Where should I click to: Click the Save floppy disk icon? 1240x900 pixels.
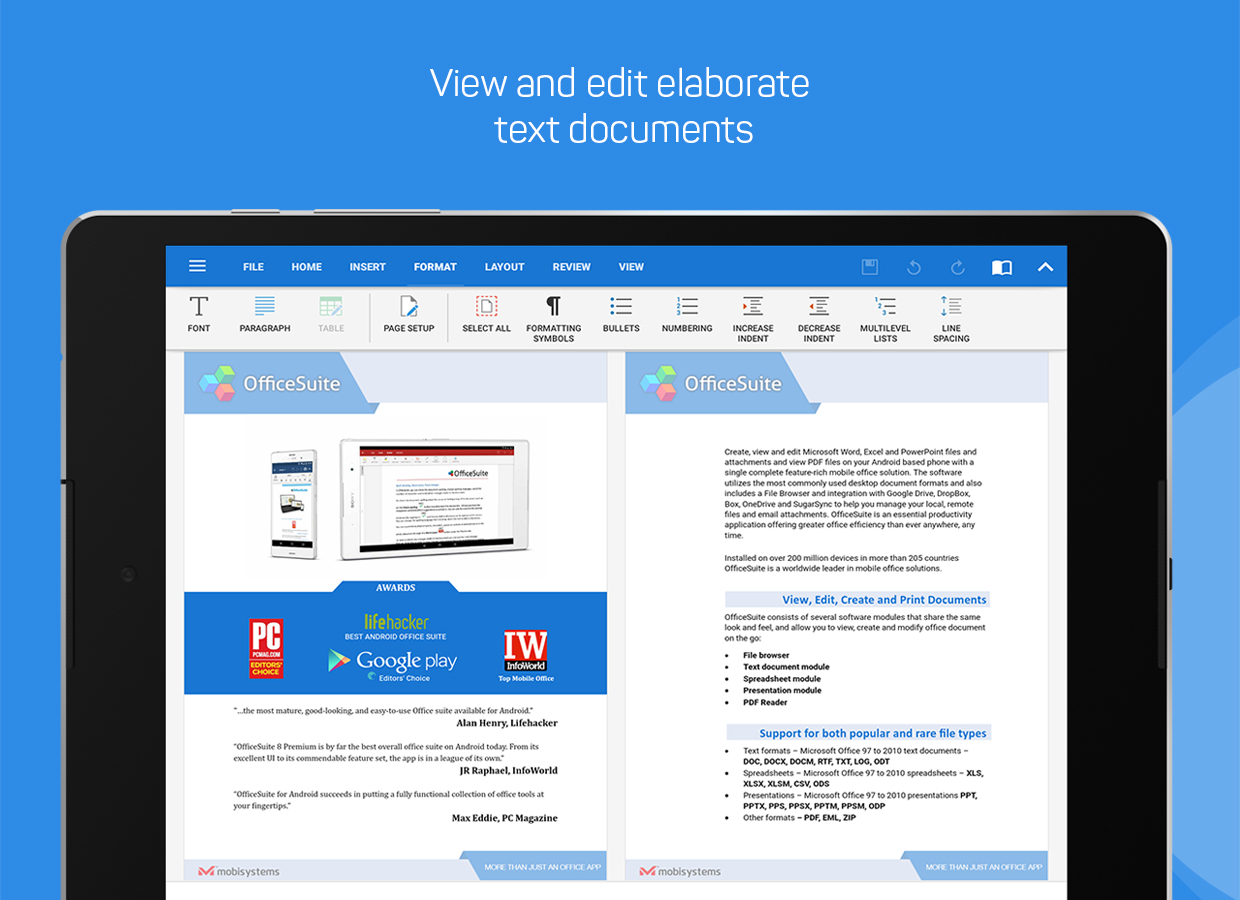tap(869, 267)
